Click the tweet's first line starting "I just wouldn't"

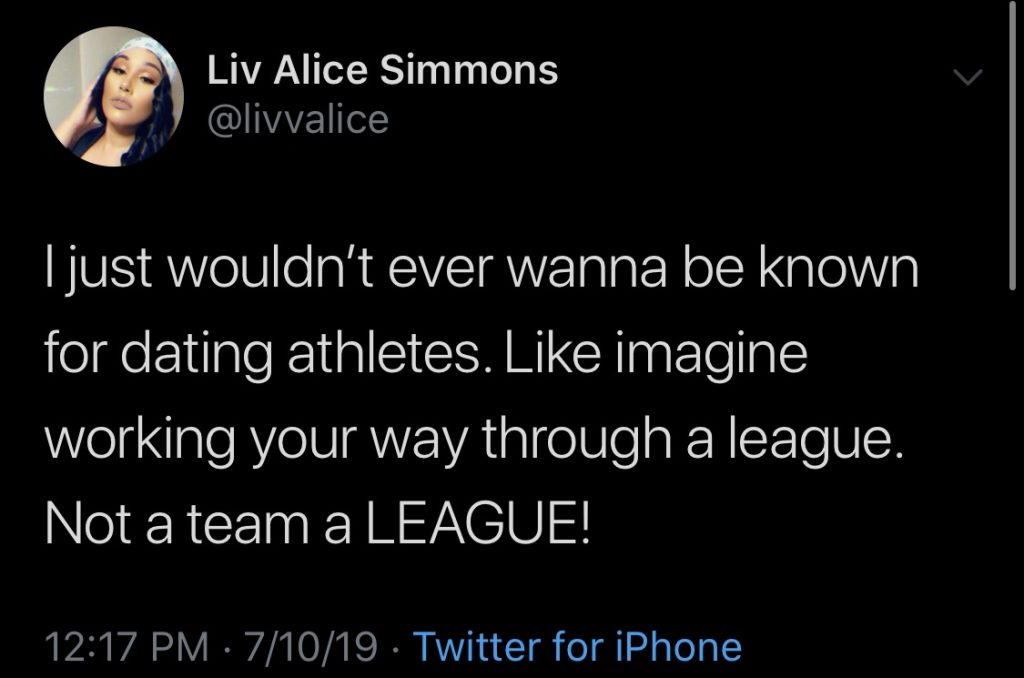[x=482, y=268]
